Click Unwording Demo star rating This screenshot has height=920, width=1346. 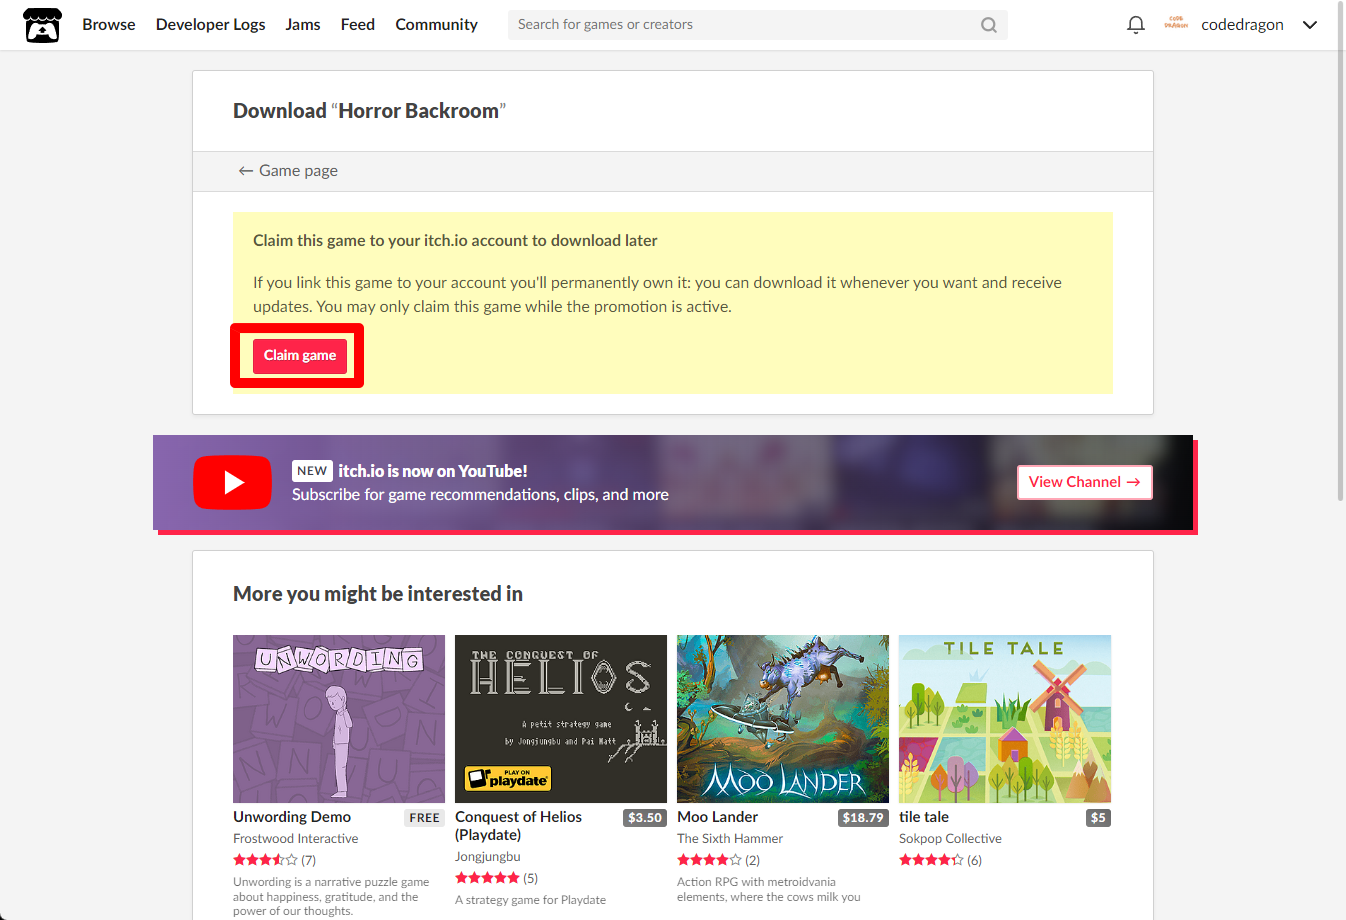coord(265,860)
